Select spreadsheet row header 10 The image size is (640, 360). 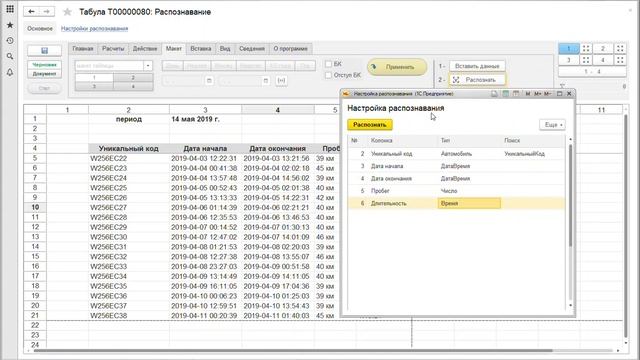35,207
